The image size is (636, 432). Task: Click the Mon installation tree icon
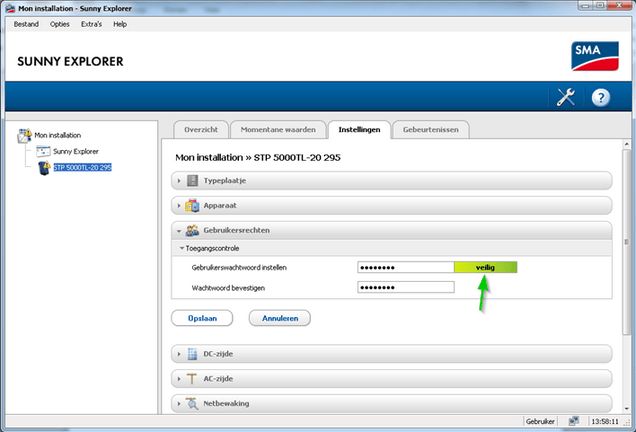tap(25, 135)
